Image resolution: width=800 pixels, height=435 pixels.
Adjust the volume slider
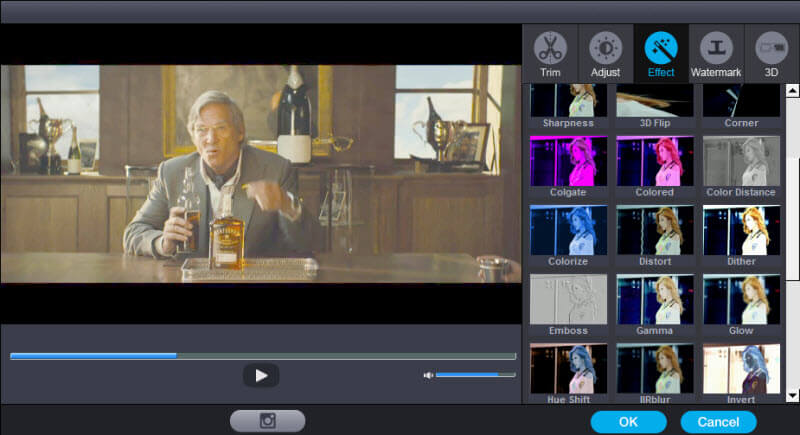tap(476, 375)
